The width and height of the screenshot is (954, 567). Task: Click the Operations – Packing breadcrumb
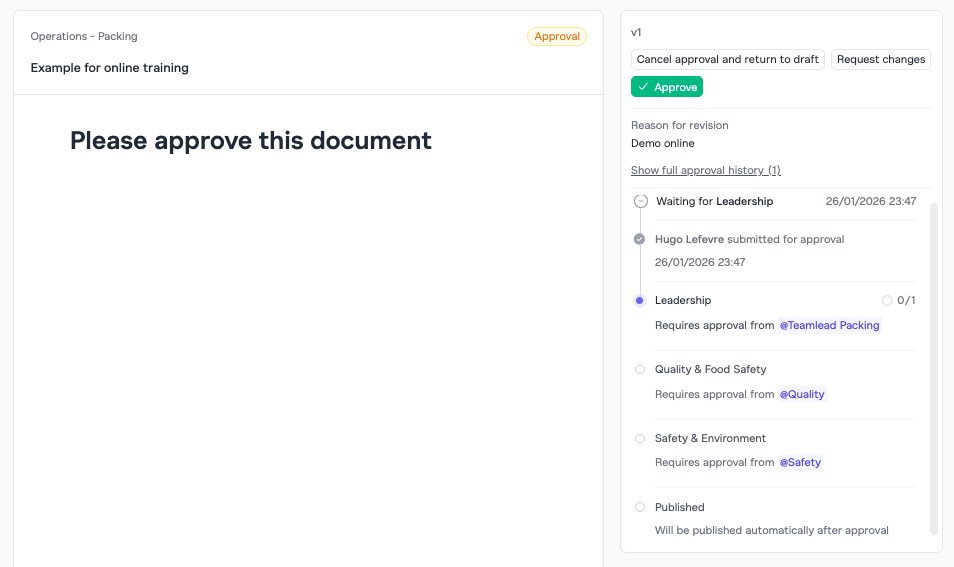click(x=84, y=36)
